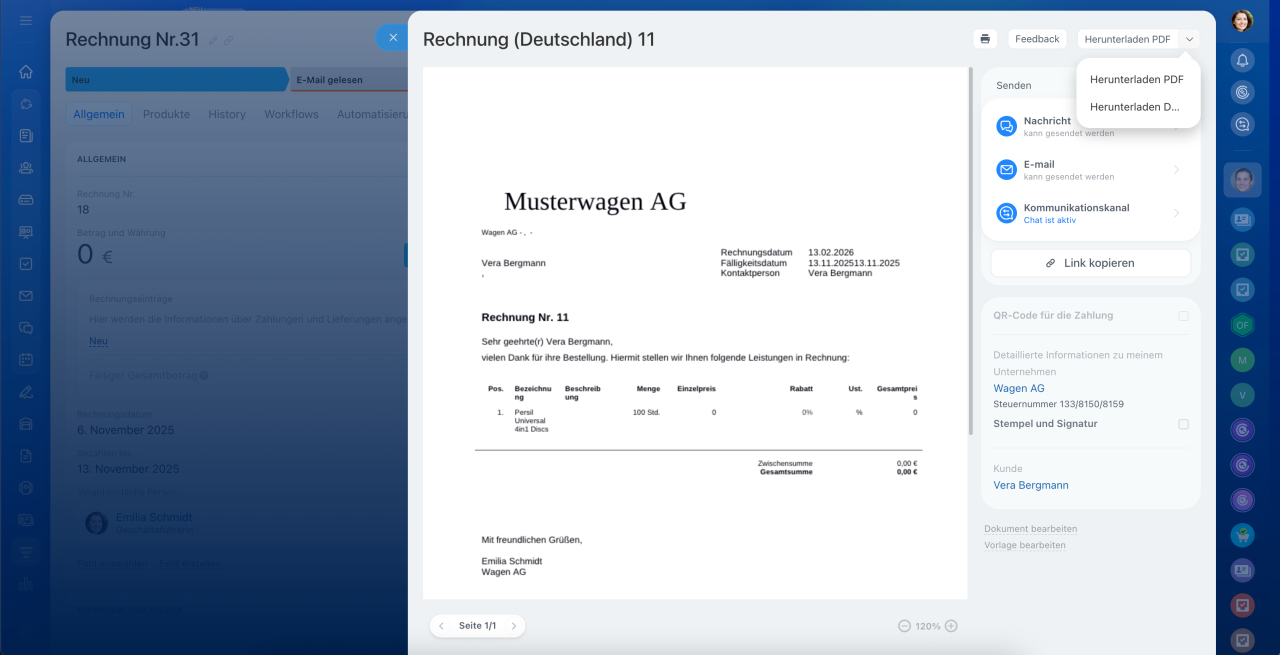1280x655 pixels.
Task: Click the user profile avatar
Action: point(1242,20)
